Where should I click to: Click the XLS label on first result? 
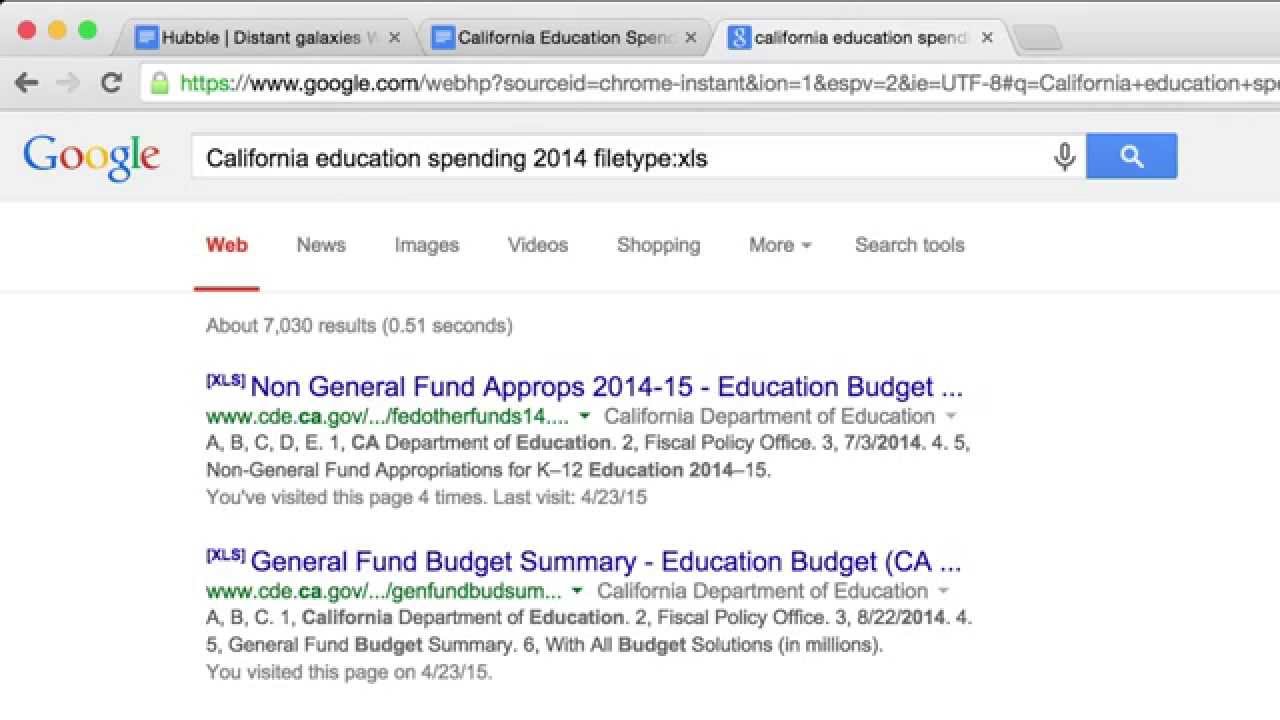point(226,380)
